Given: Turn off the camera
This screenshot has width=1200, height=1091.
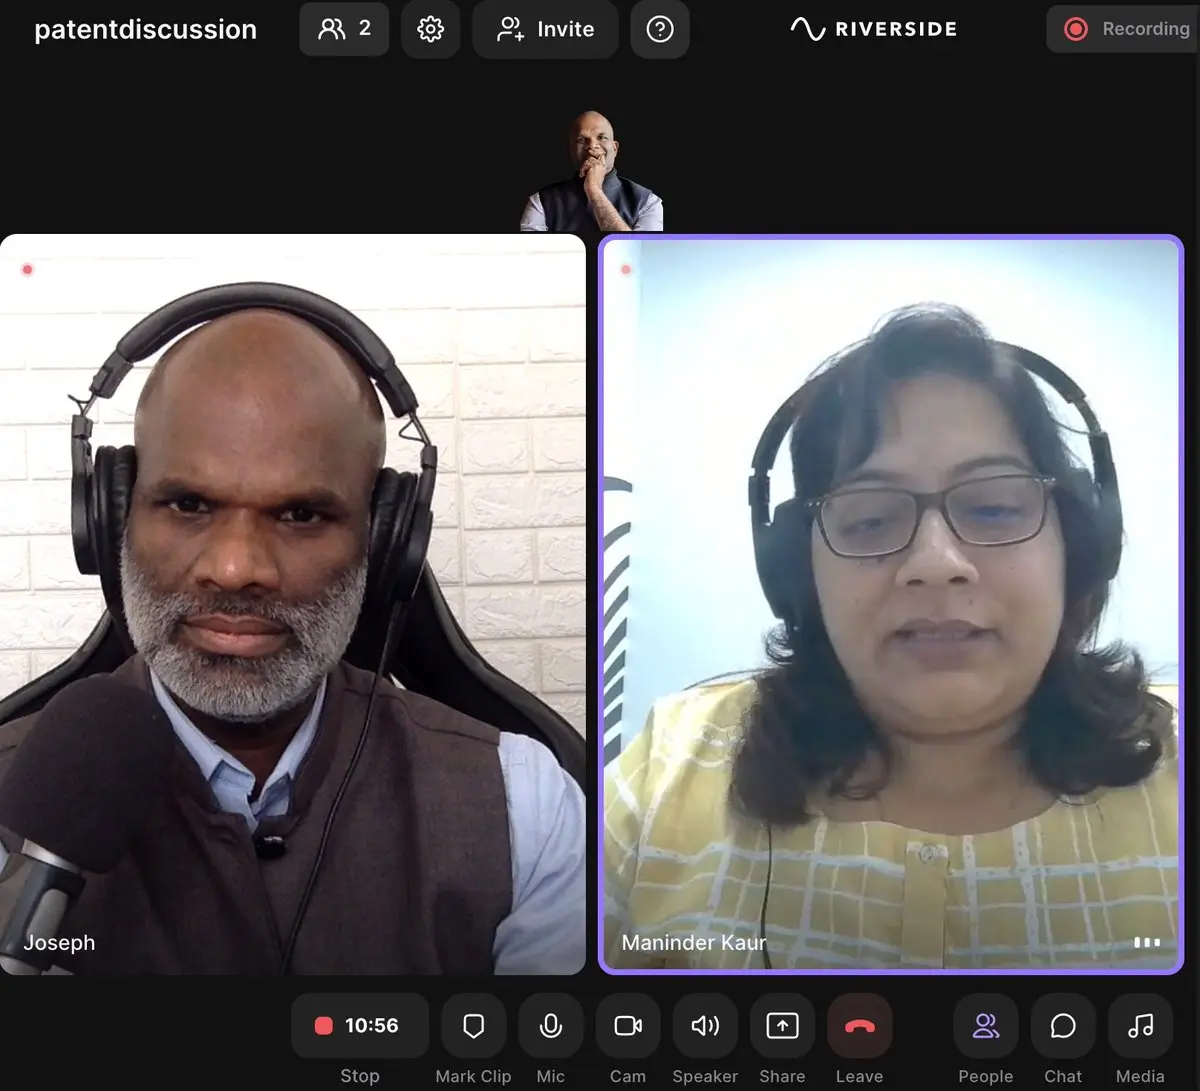Looking at the screenshot, I should click(628, 1026).
